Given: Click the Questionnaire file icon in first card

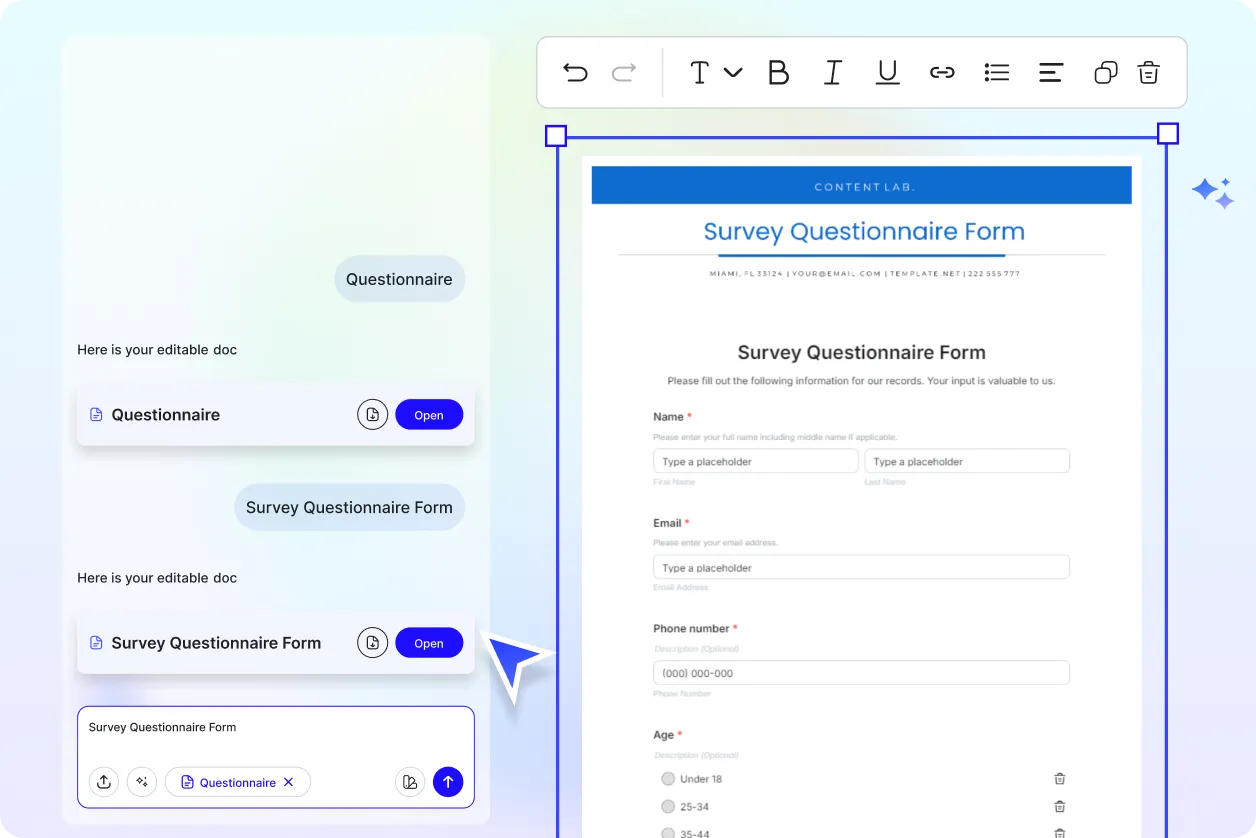Looking at the screenshot, I should [96, 415].
